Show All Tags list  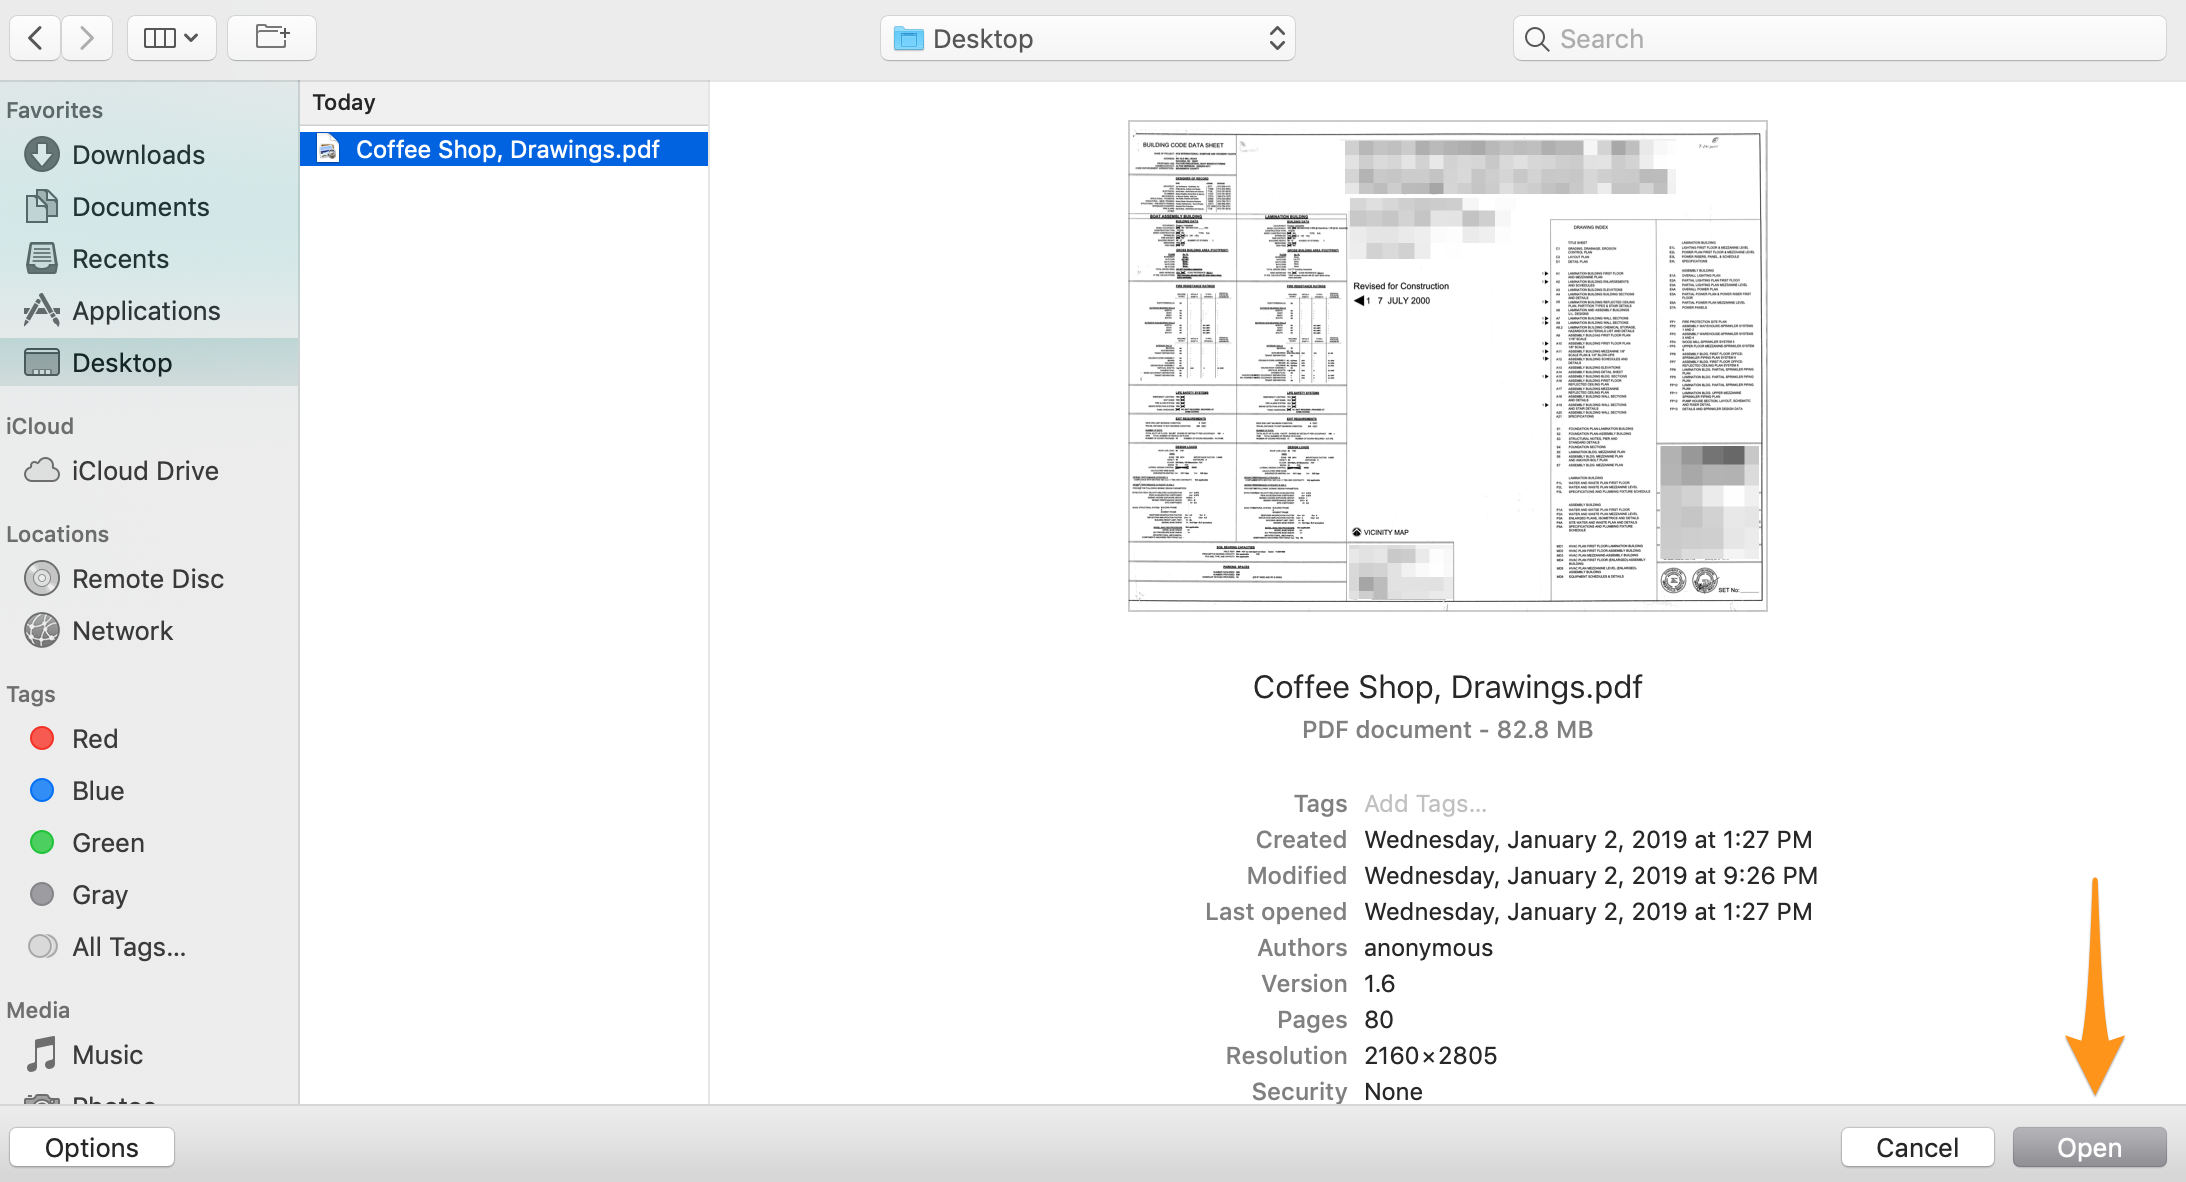click(x=128, y=947)
